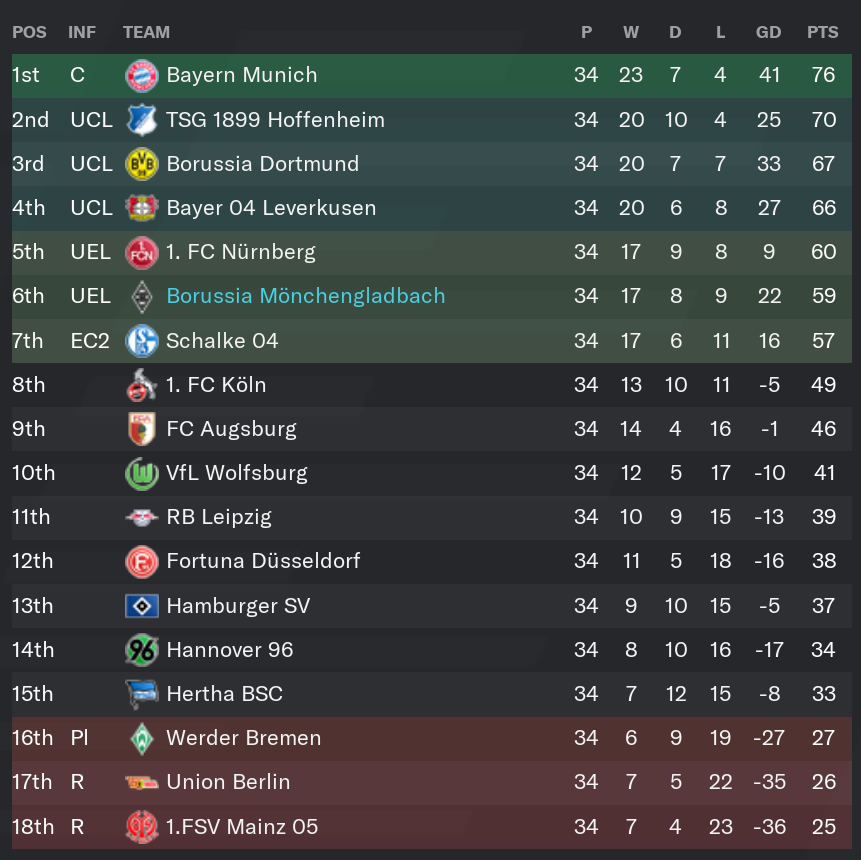The height and width of the screenshot is (860, 861).
Task: Open Borussia Mönchengladbach team link
Action: (x=306, y=296)
